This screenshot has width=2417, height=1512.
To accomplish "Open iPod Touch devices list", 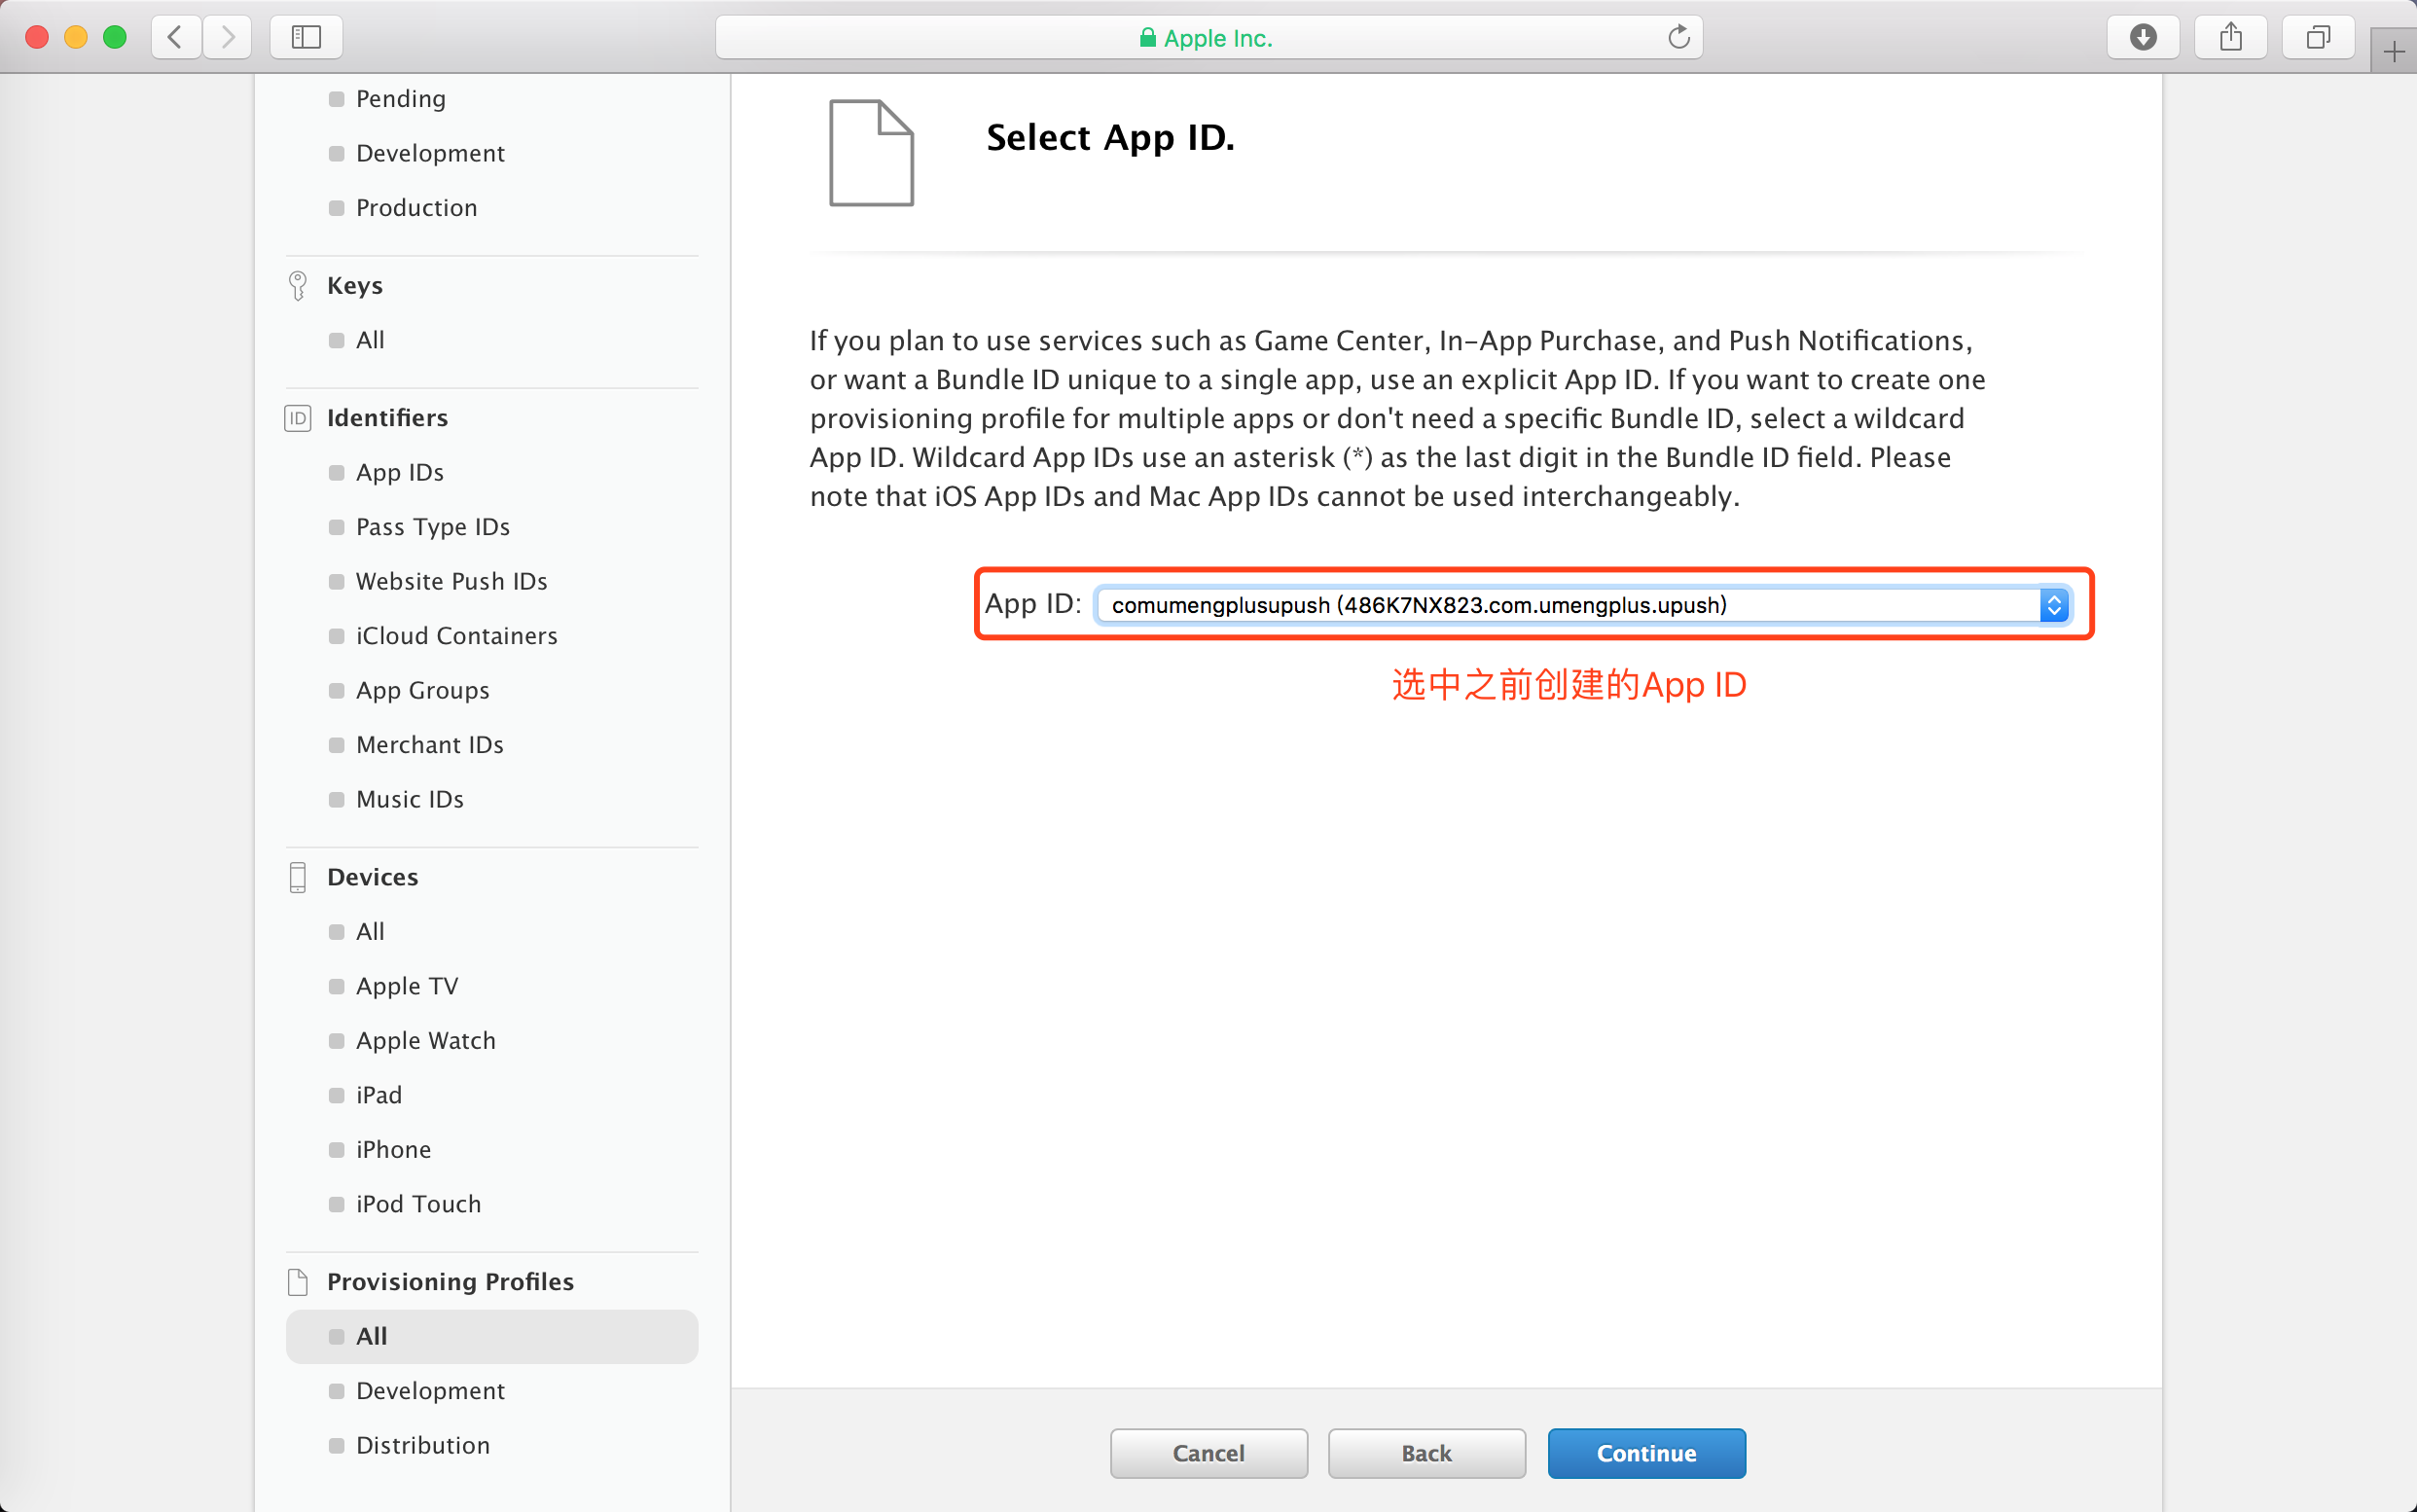I will [419, 1205].
